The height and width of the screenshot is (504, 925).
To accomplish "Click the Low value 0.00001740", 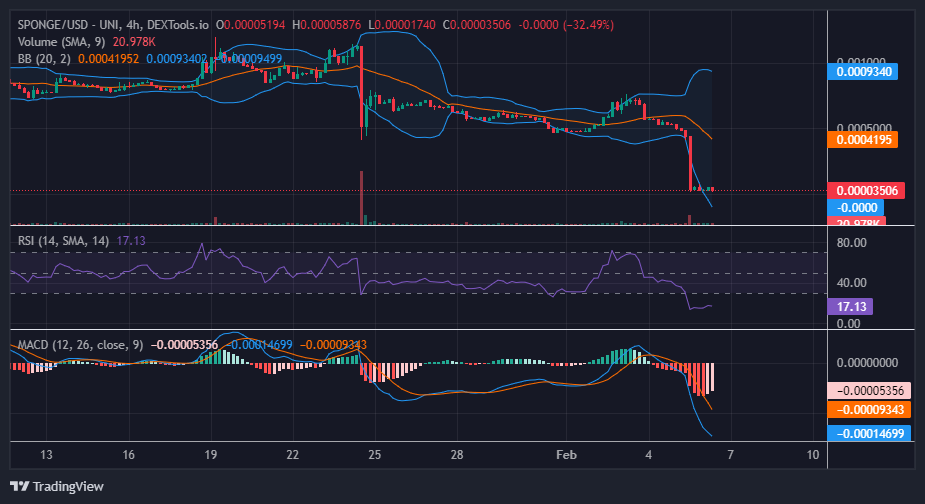I will click(405, 25).
